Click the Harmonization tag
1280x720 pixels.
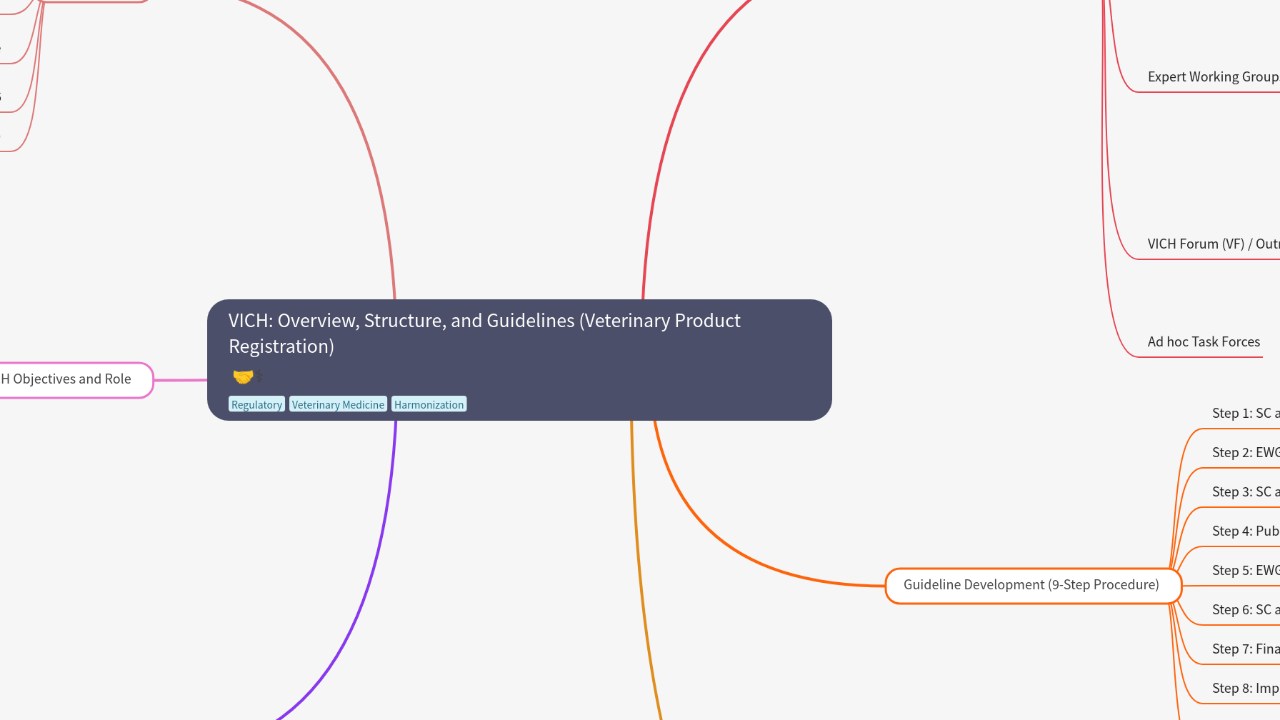tap(429, 405)
